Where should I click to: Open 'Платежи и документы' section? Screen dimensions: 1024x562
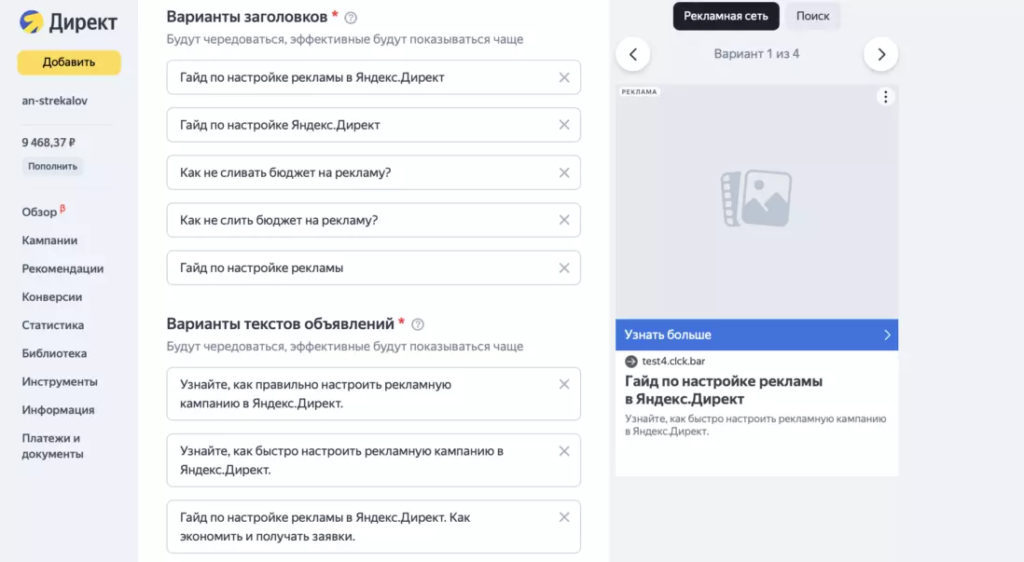pyautogui.click(x=52, y=446)
